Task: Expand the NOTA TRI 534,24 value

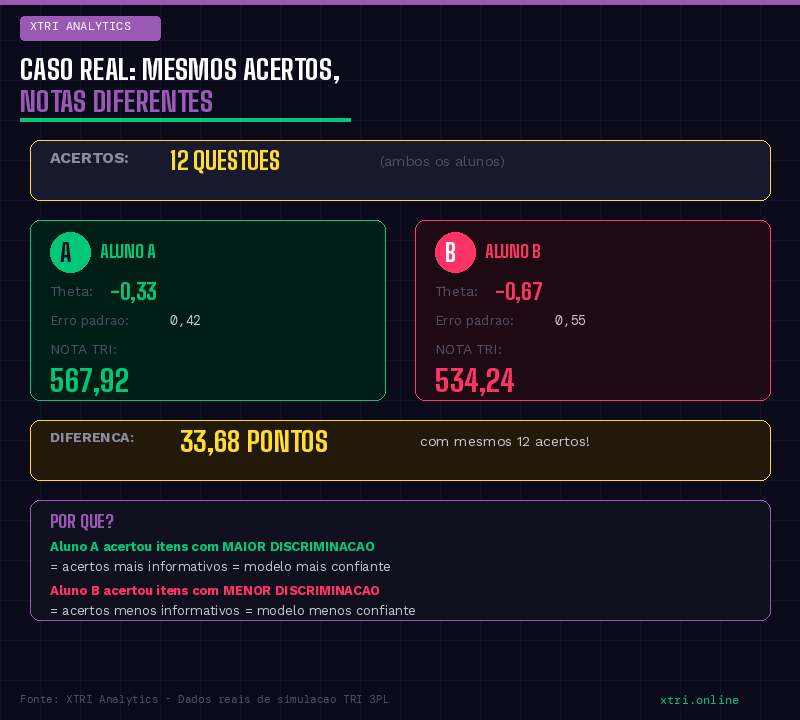Action: click(474, 381)
